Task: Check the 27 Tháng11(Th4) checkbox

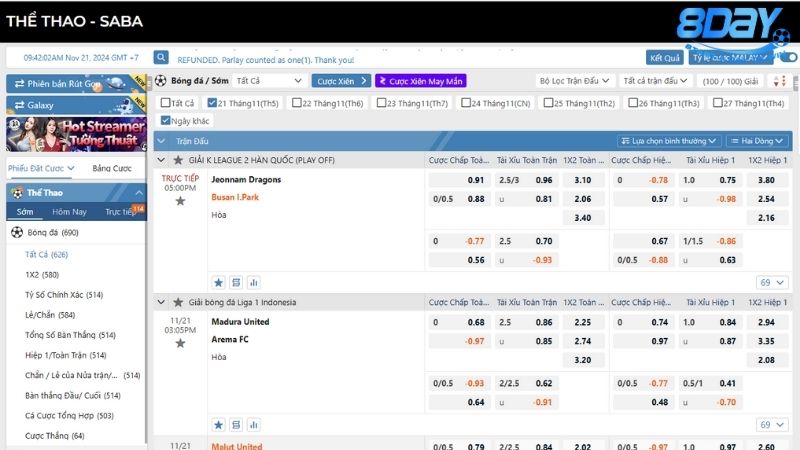Action: 718,103
